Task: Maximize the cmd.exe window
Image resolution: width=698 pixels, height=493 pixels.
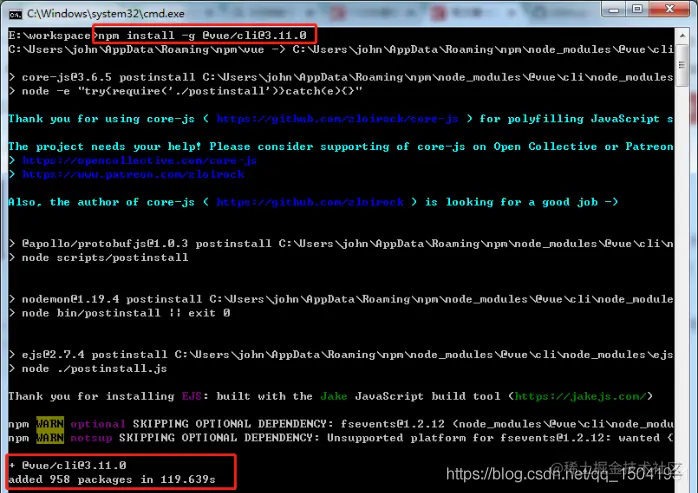Action: (x=637, y=9)
